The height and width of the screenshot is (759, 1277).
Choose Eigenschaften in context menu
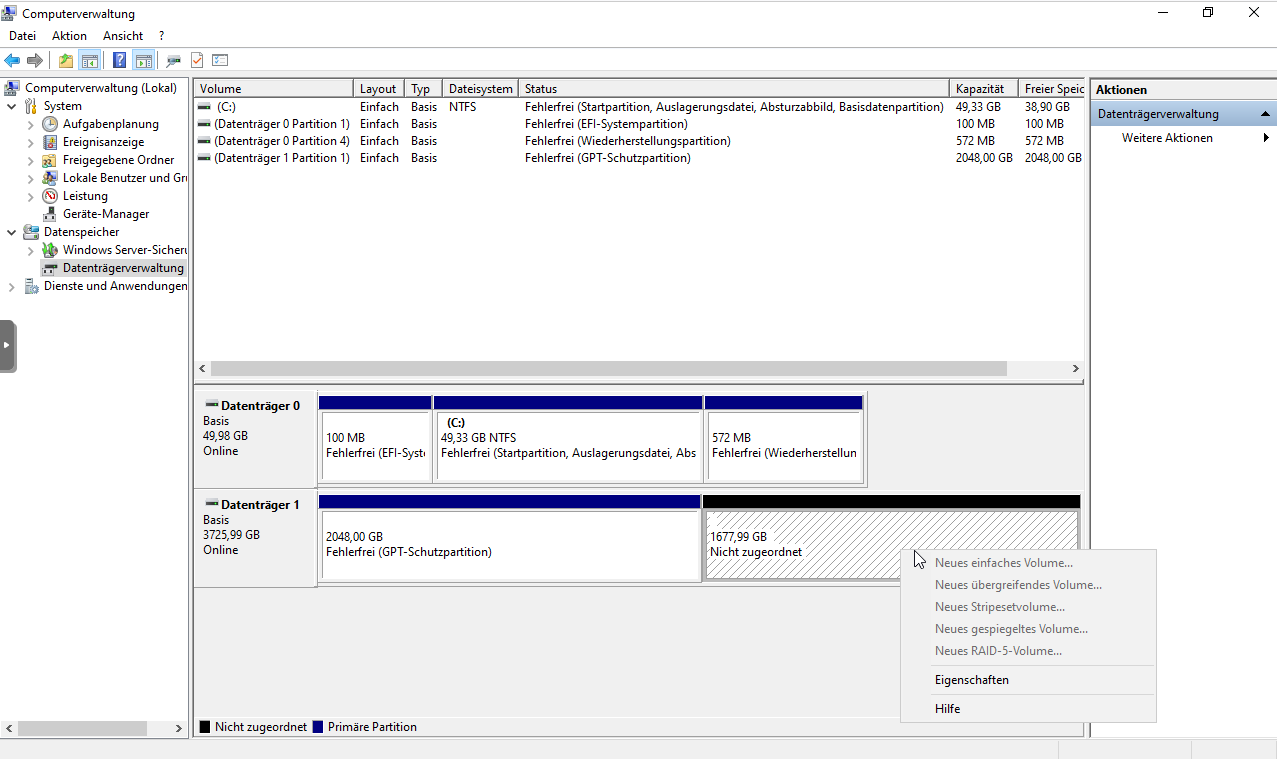[1028, 680]
